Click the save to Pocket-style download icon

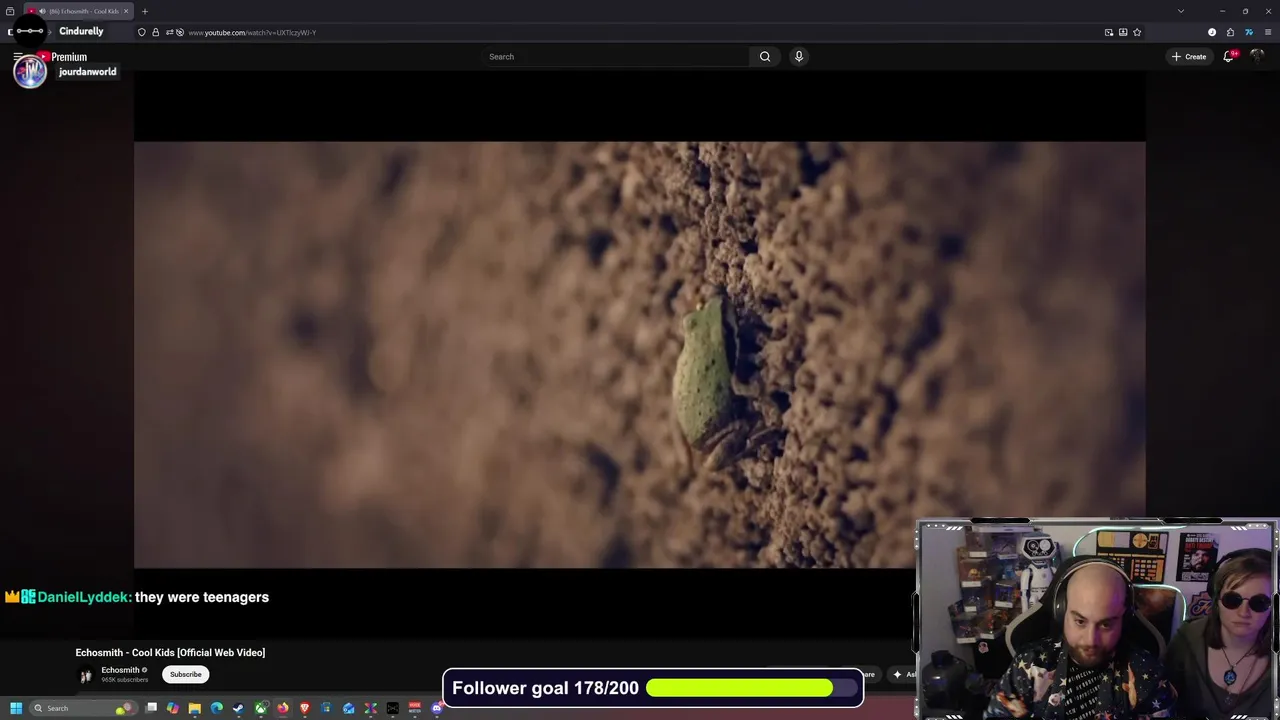pos(1123,32)
